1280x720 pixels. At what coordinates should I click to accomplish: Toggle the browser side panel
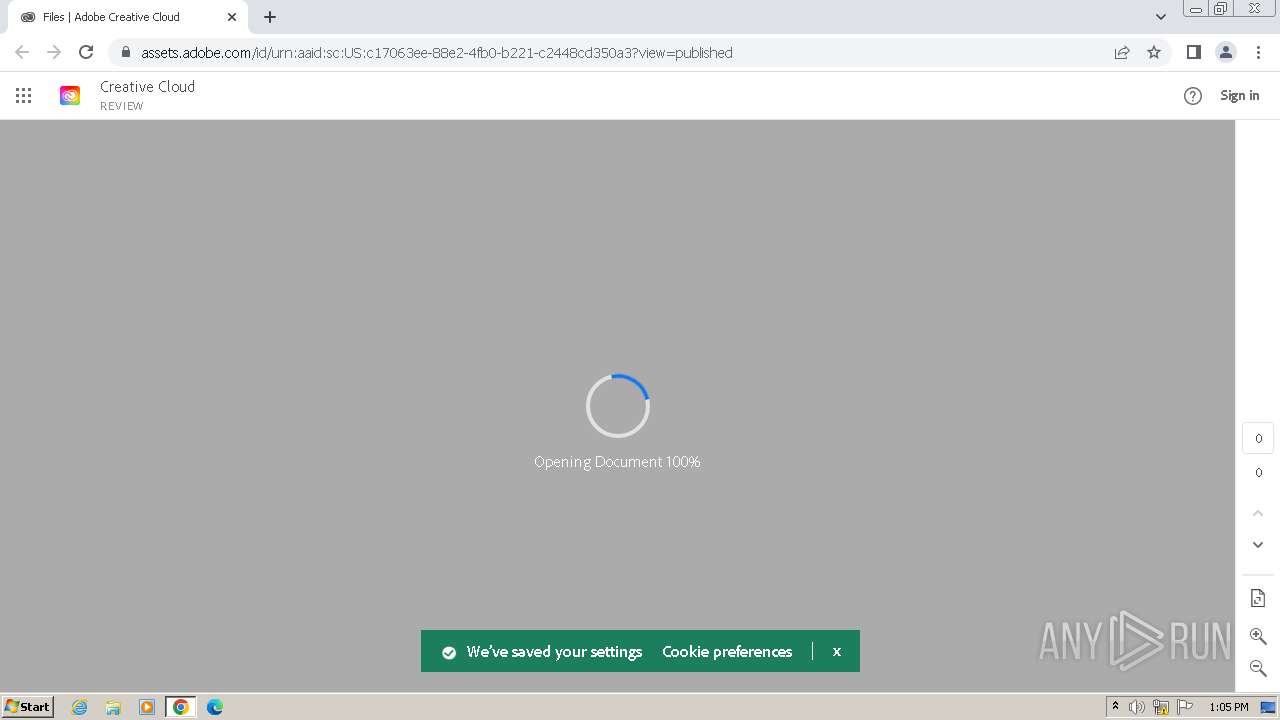(x=1193, y=52)
